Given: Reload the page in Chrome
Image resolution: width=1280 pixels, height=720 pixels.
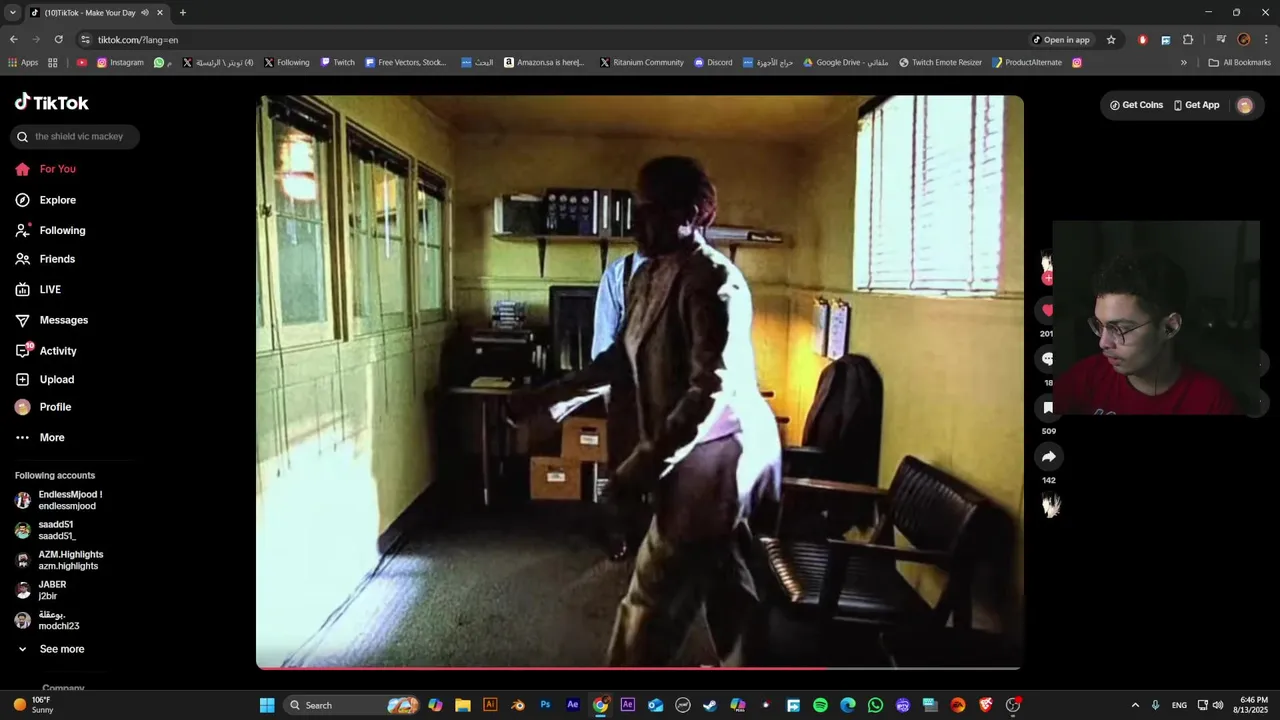Looking at the screenshot, I should point(58,40).
